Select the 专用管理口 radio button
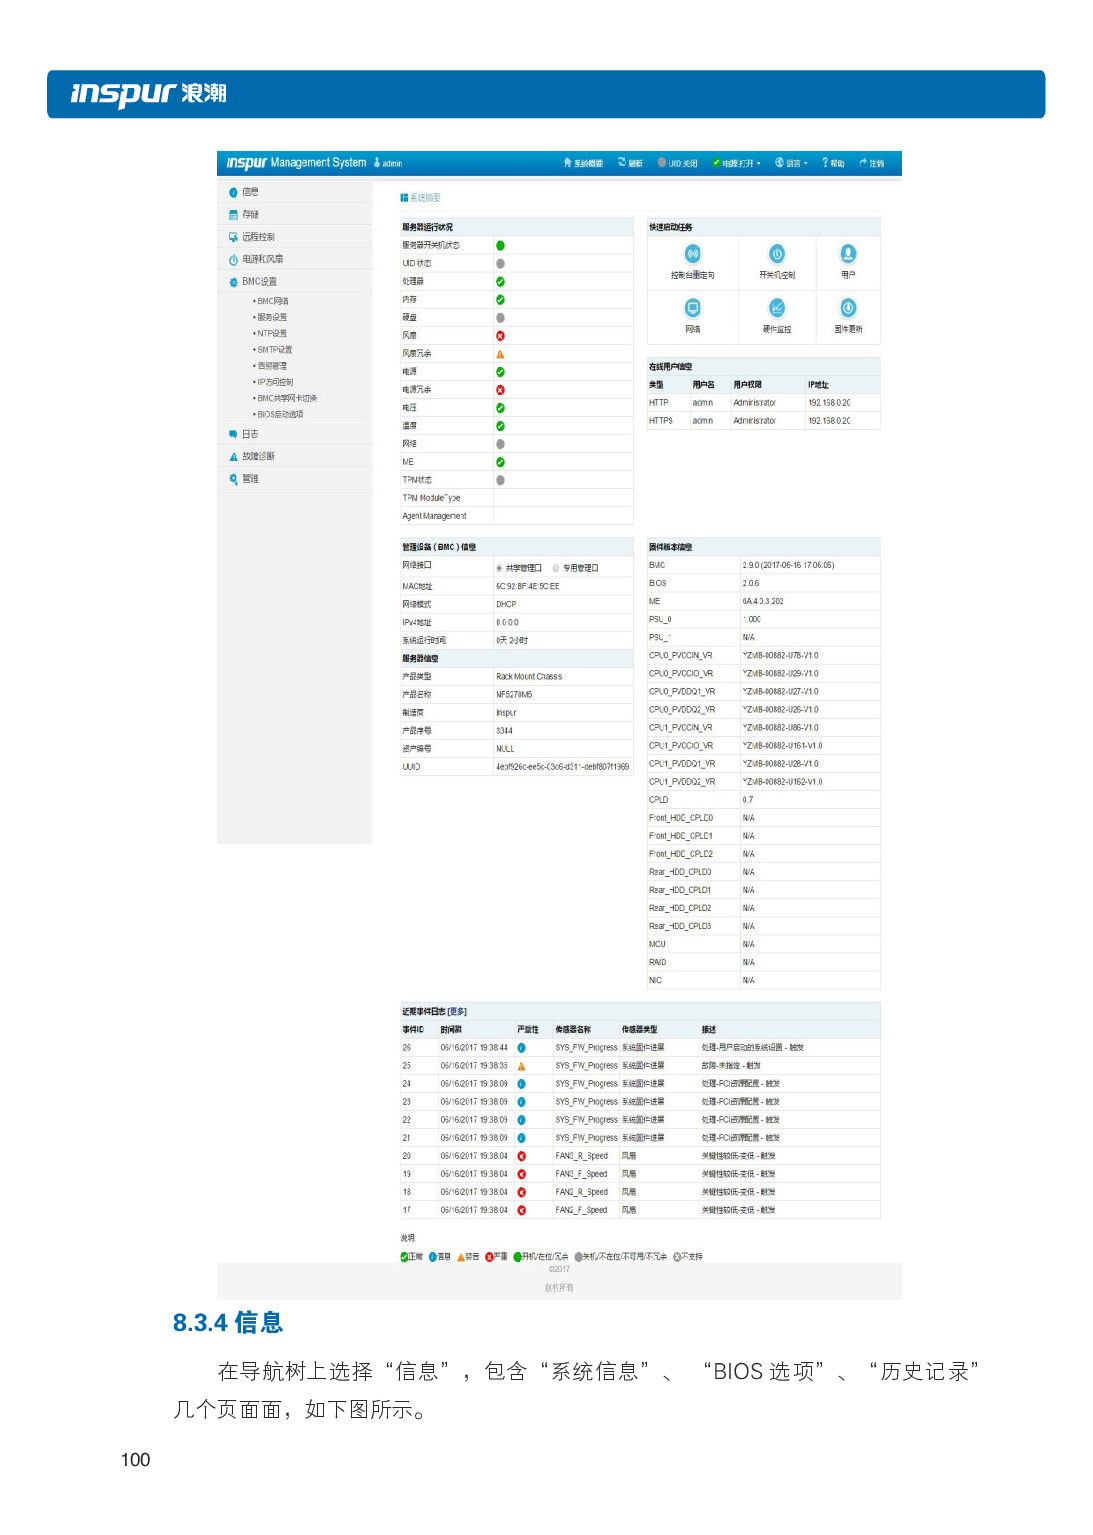 tap(557, 567)
